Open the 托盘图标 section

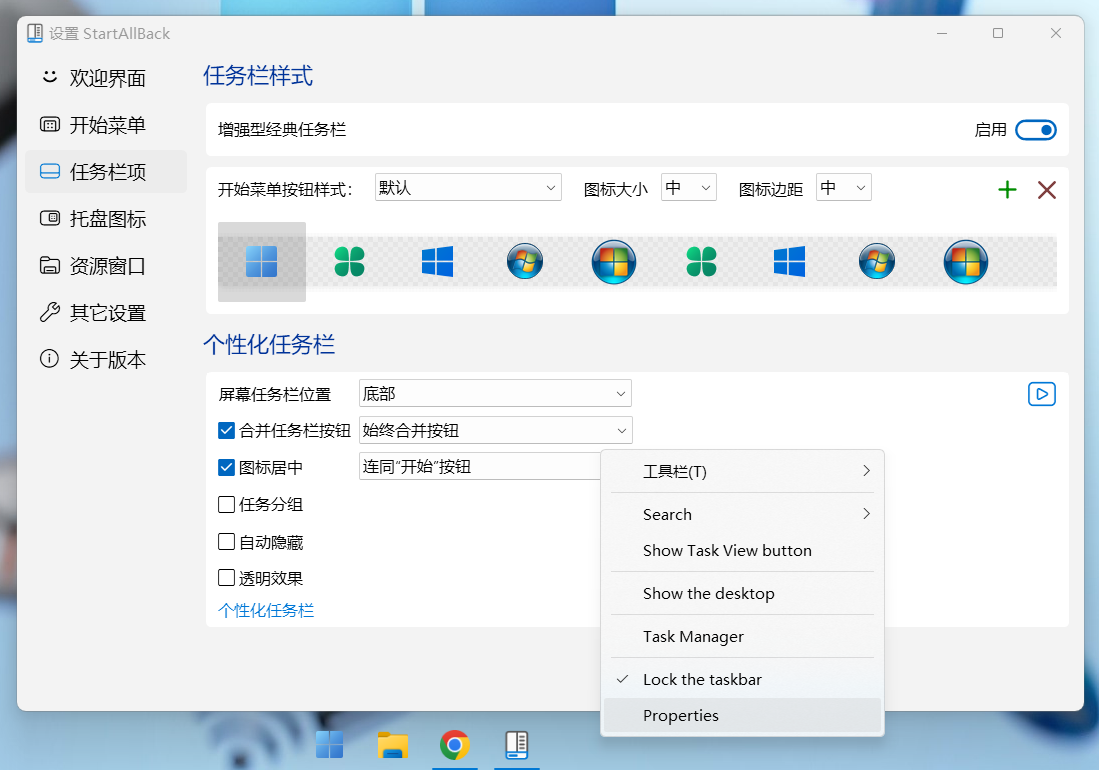(x=106, y=219)
